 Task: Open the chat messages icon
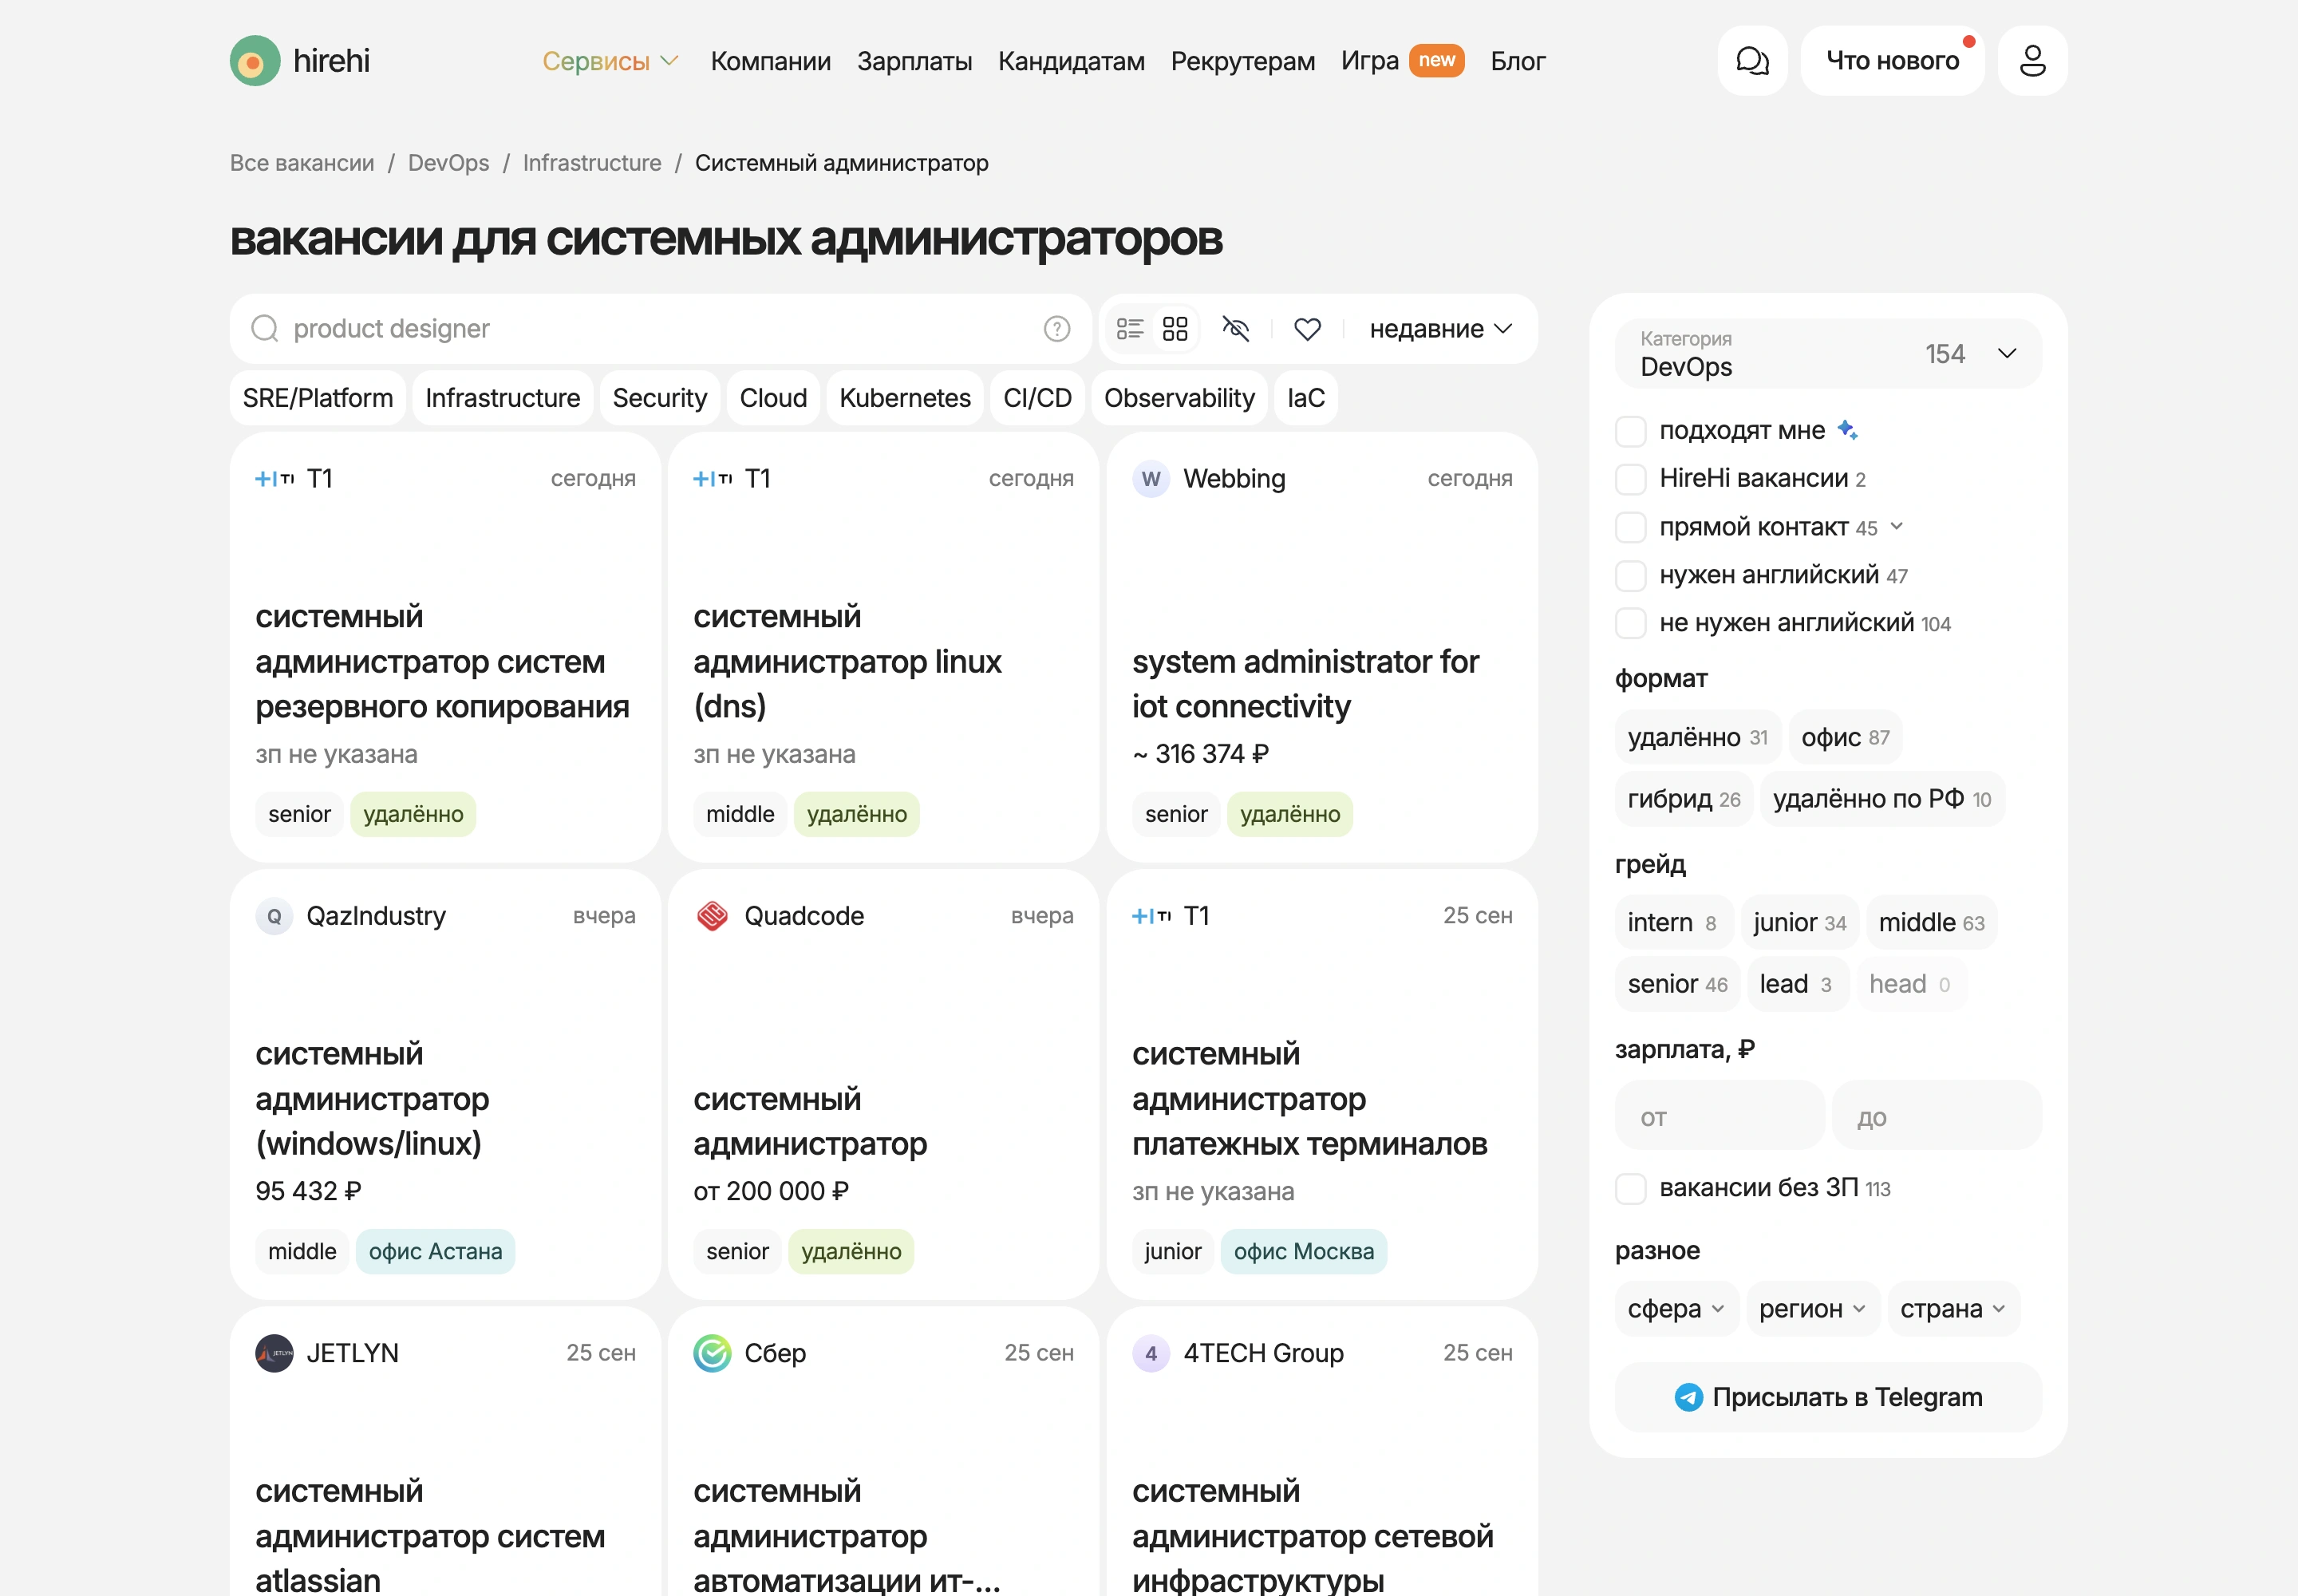click(x=1752, y=61)
